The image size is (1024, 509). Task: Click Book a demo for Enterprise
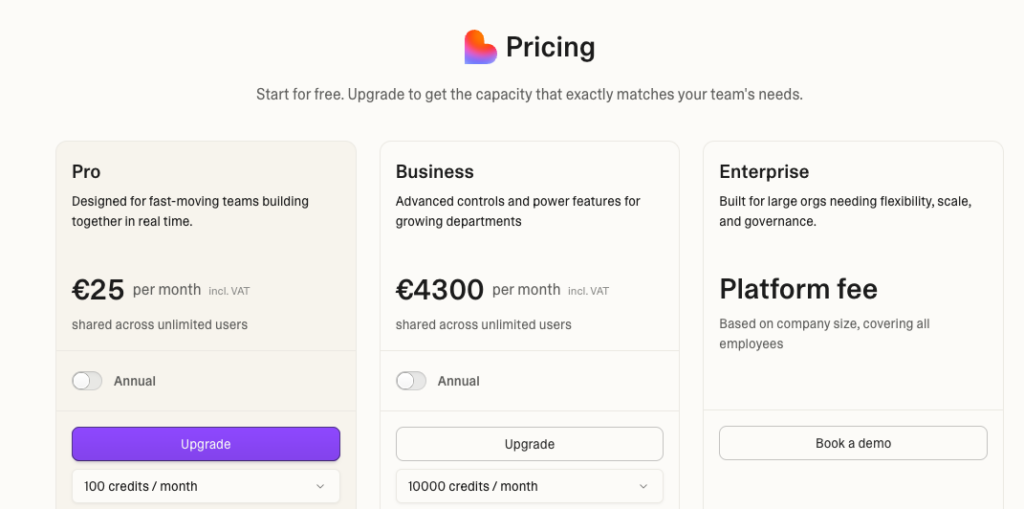[x=853, y=443]
